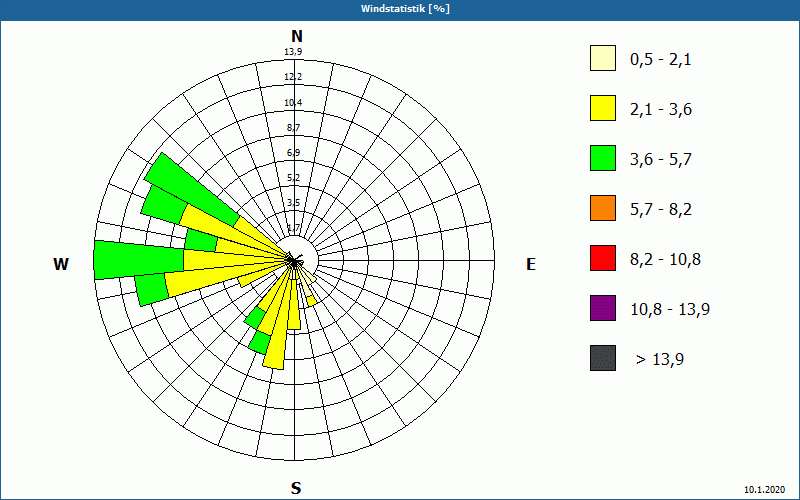The width and height of the screenshot is (800, 500).
Task: Click the Windstatistik [%] title bar text
Action: [406, 9]
